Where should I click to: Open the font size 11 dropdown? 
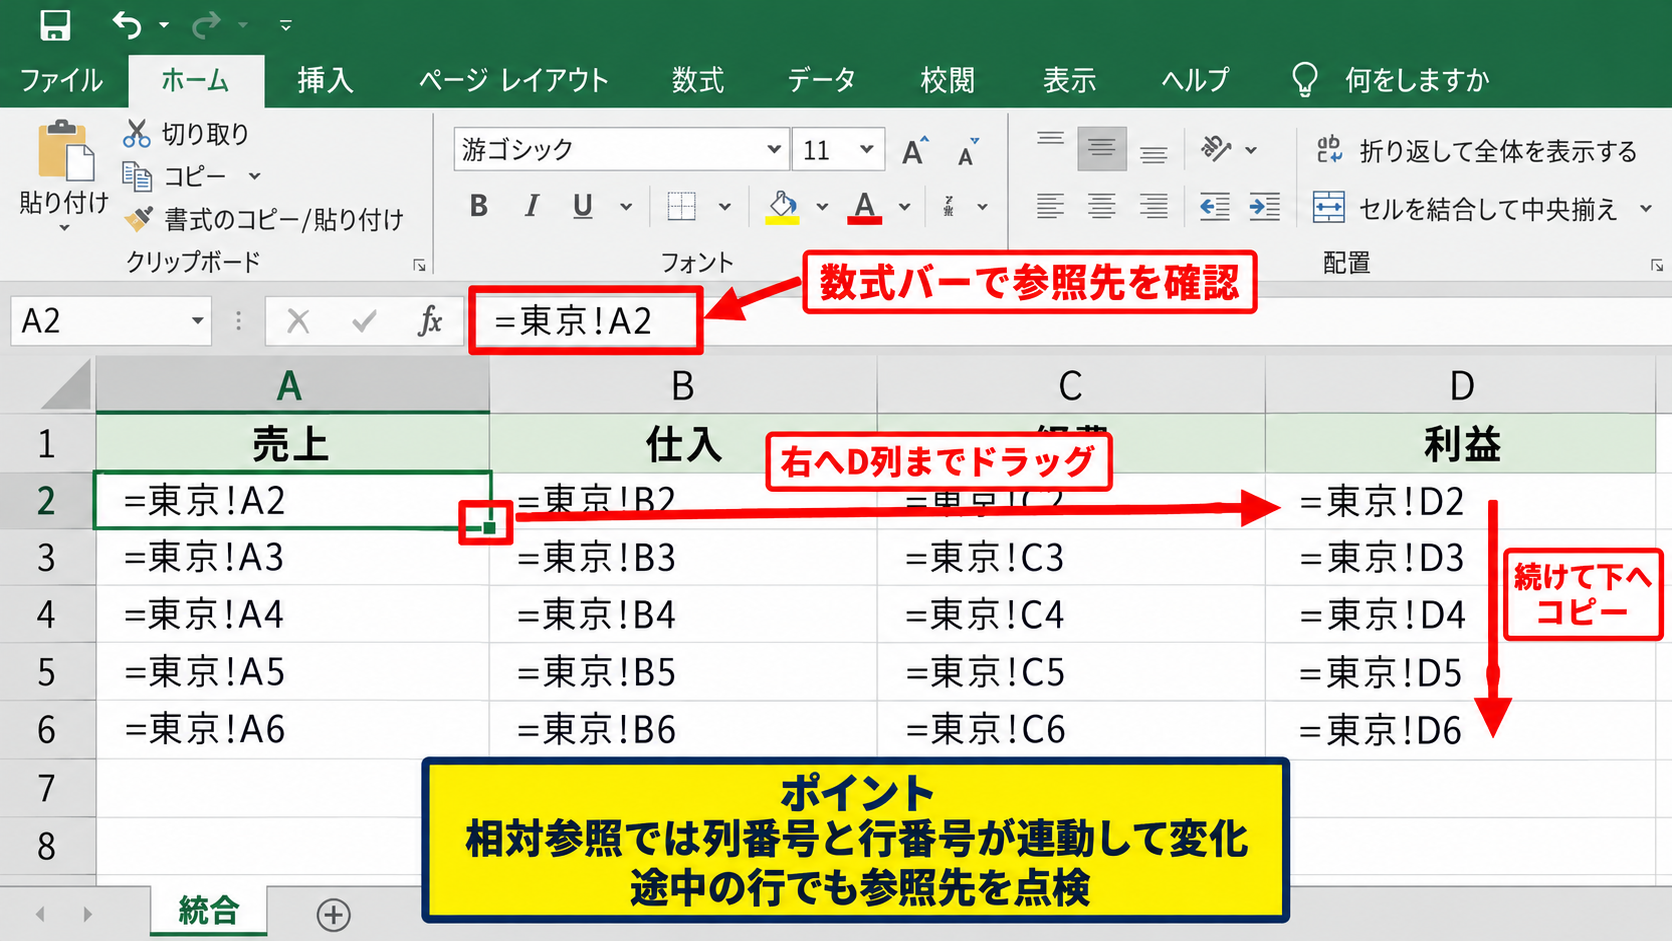click(866, 149)
